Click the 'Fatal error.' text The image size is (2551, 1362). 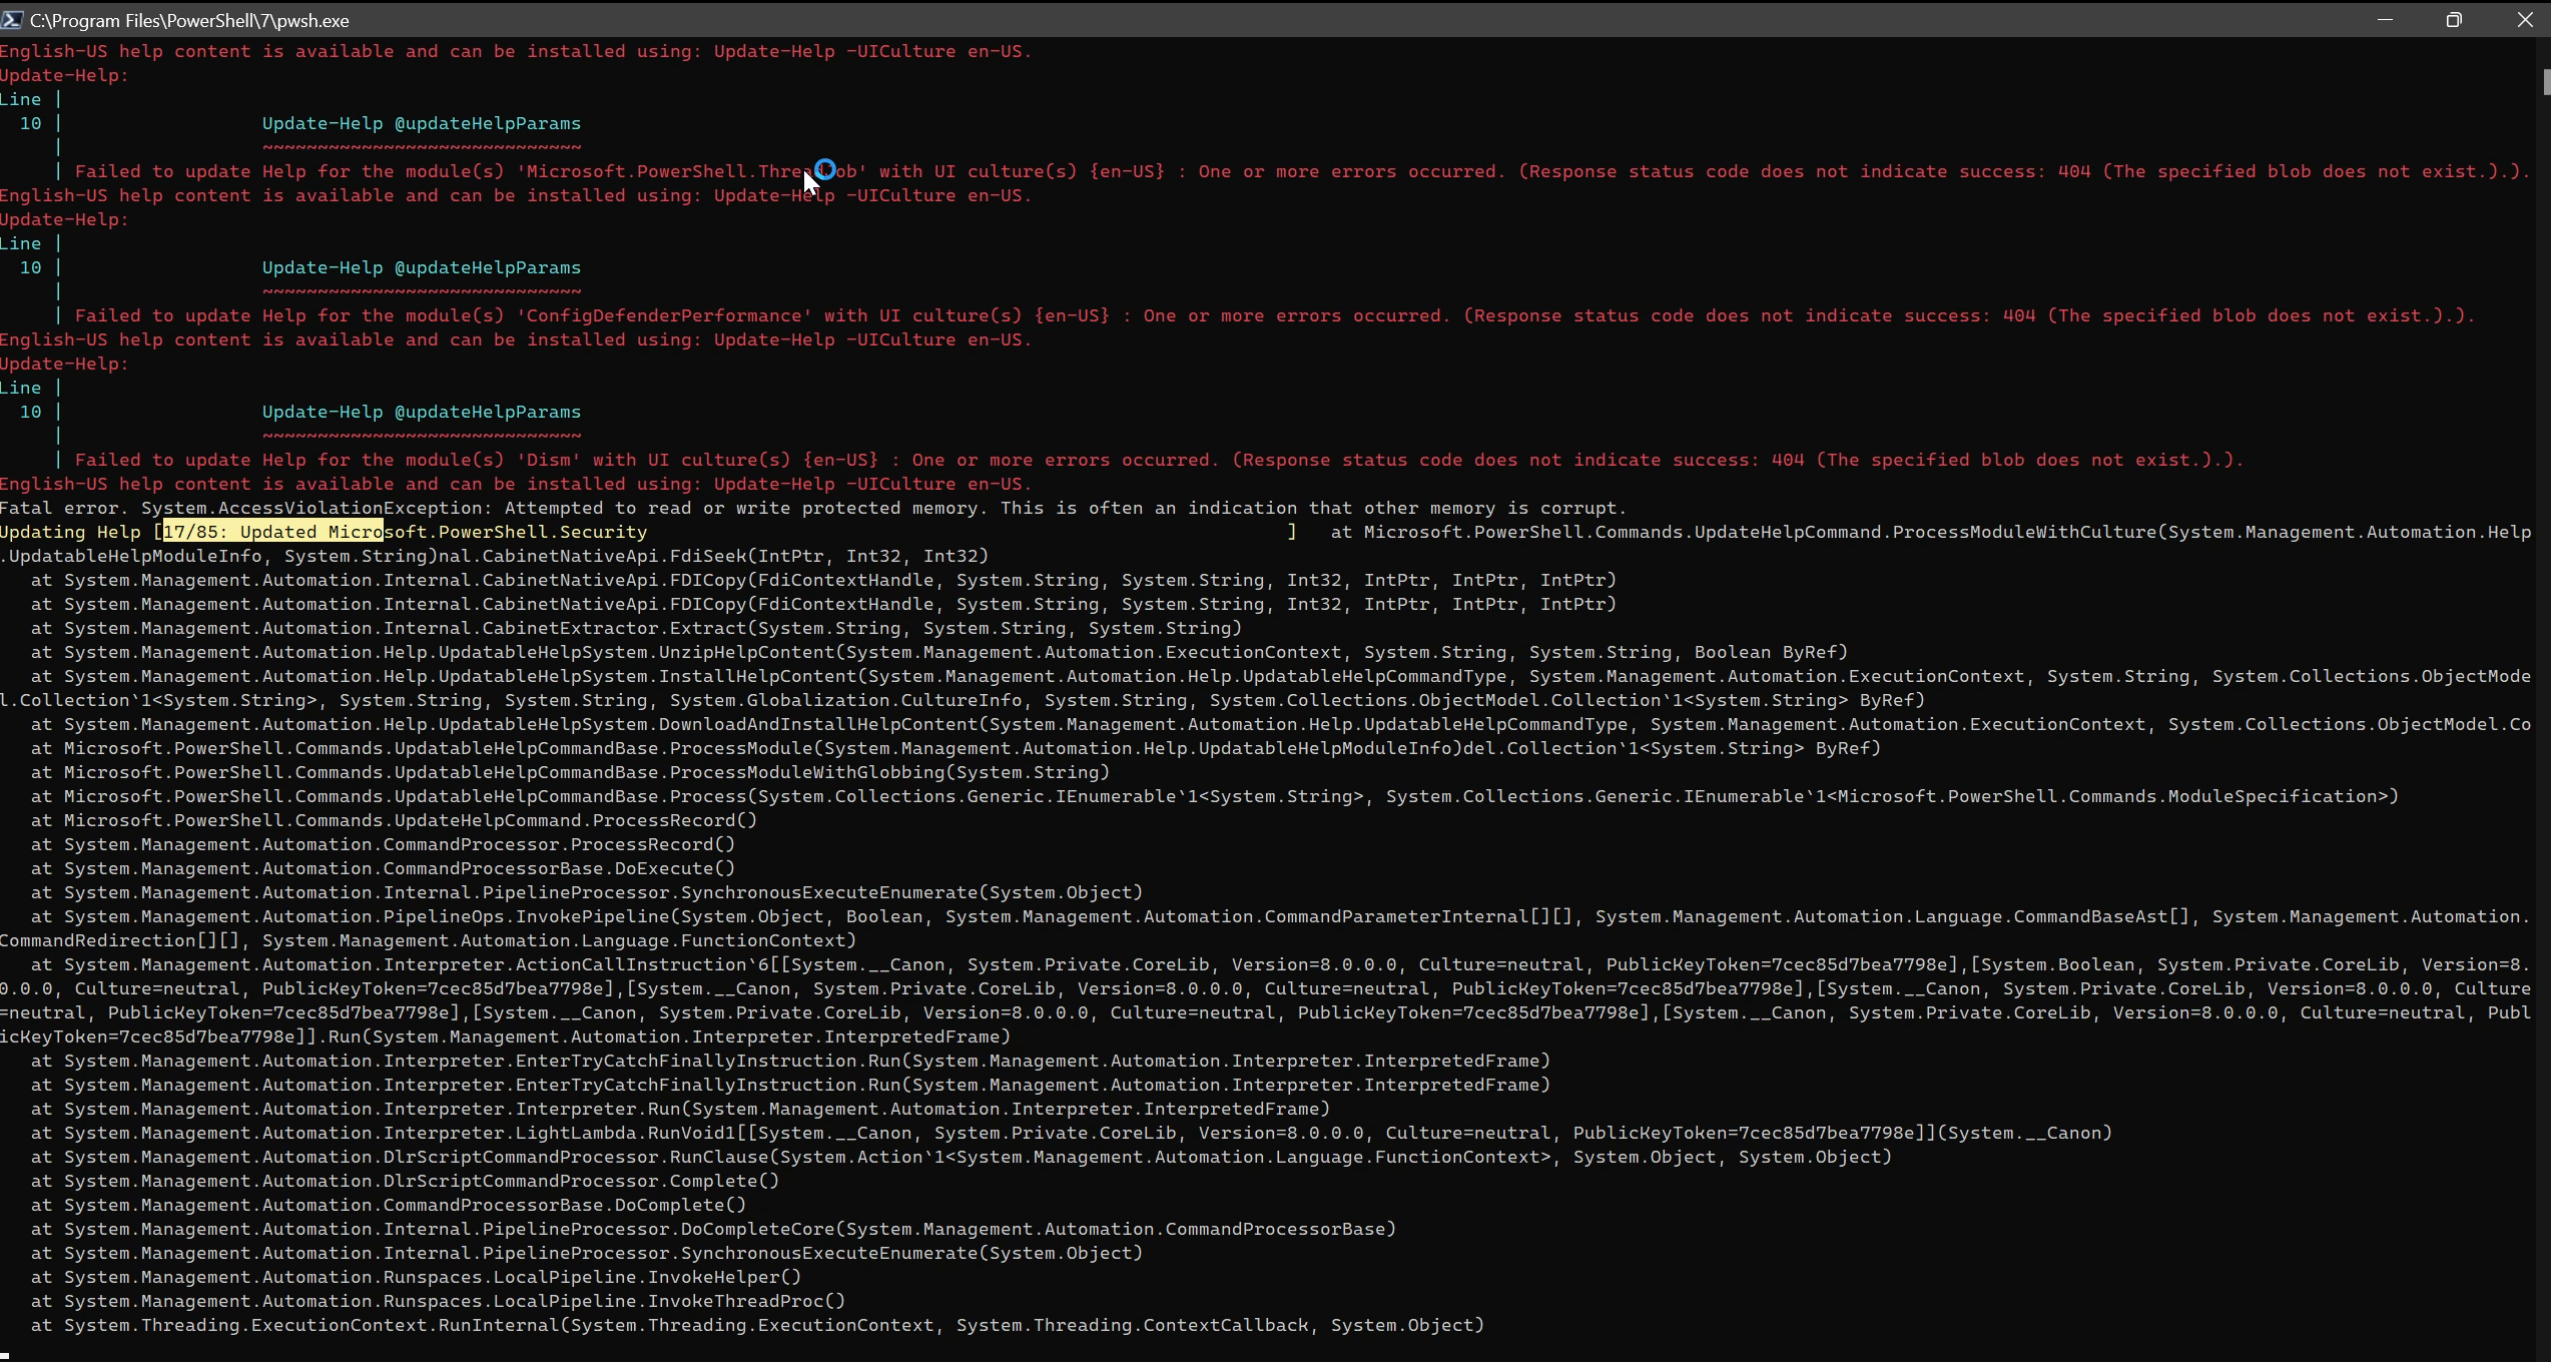pos(64,508)
